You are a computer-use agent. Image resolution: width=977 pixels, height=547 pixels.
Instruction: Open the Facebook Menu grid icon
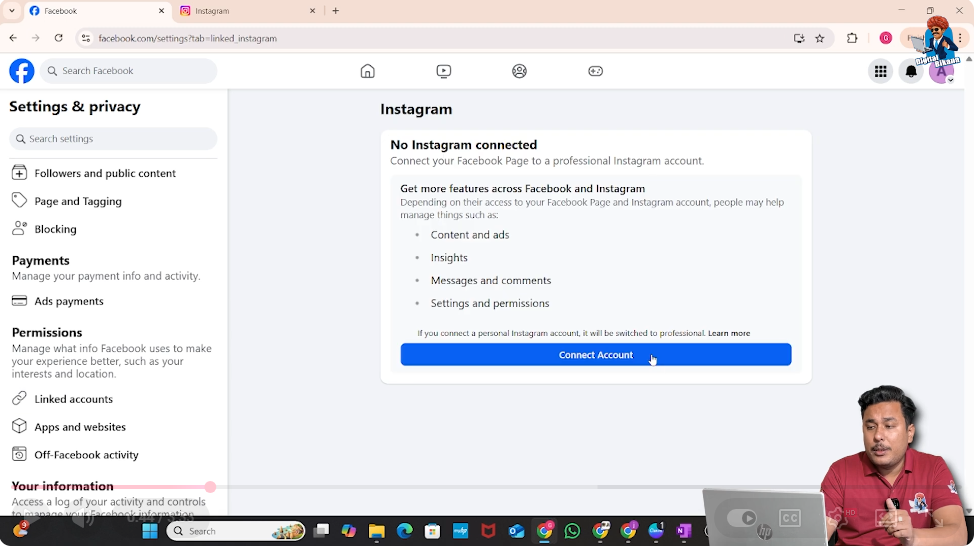pos(880,72)
